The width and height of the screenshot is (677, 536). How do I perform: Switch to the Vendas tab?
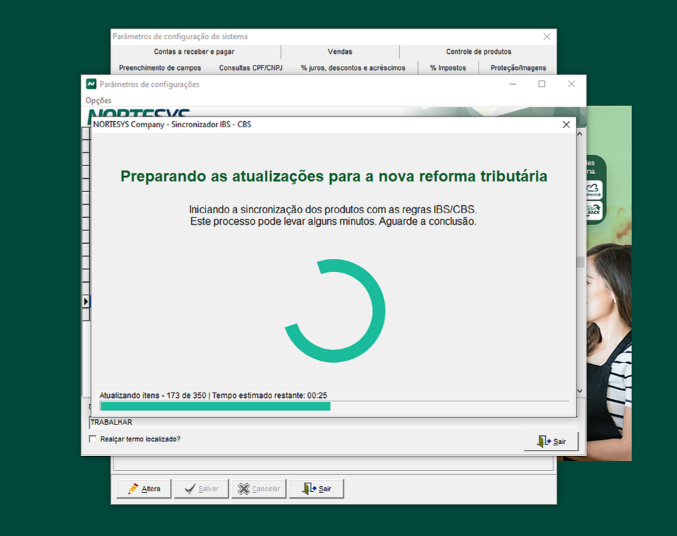339,52
